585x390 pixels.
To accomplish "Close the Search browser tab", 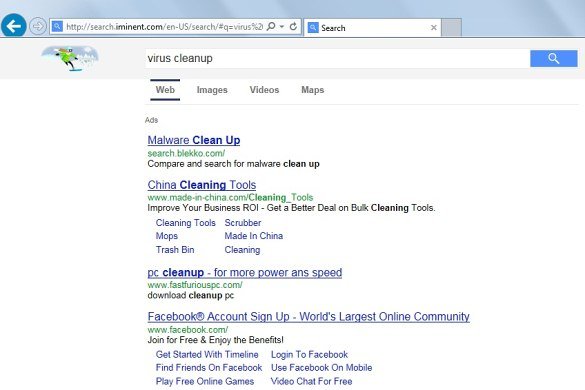I will 434,28.
